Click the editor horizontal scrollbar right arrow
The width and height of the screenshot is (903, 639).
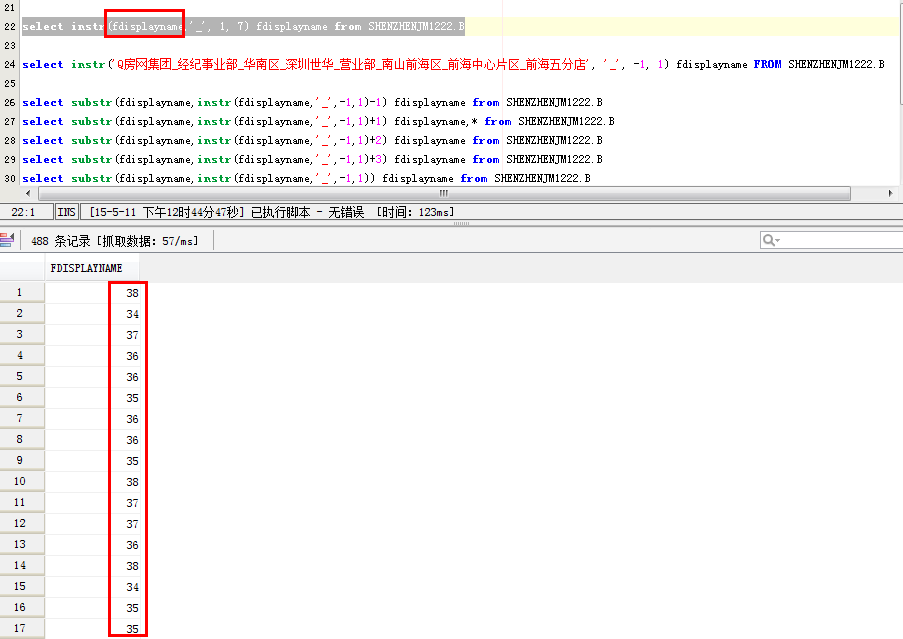click(x=890, y=193)
